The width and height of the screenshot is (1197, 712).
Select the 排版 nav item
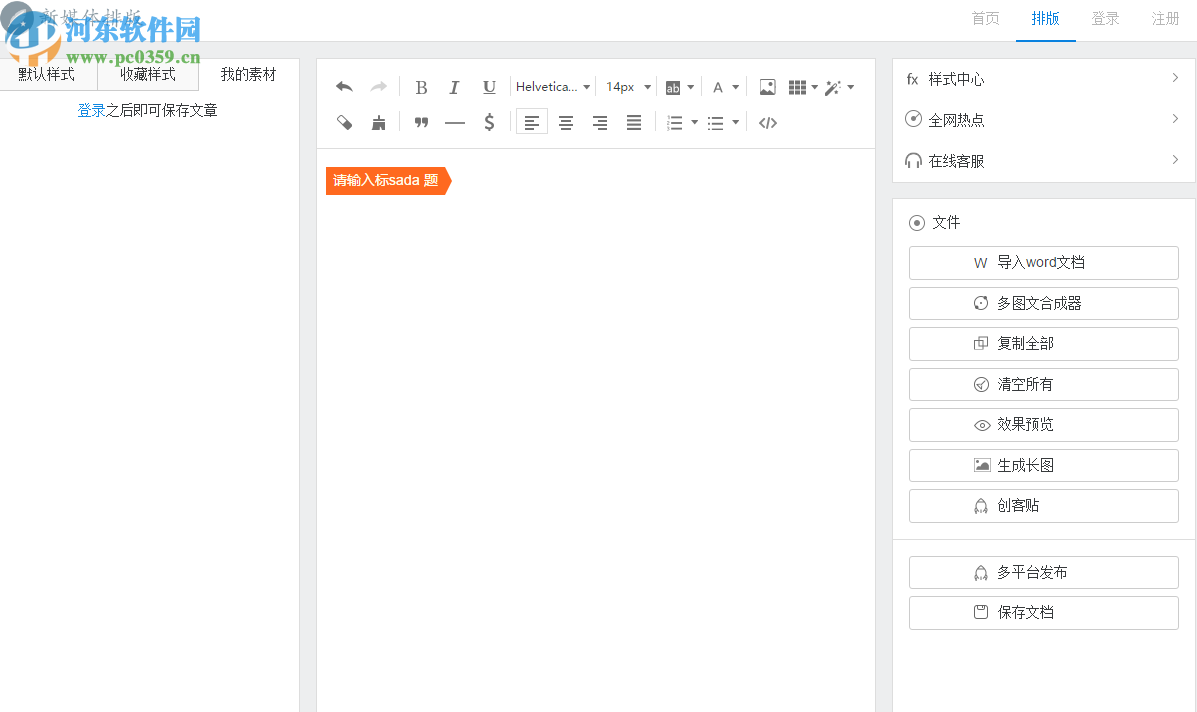pyautogui.click(x=1046, y=18)
